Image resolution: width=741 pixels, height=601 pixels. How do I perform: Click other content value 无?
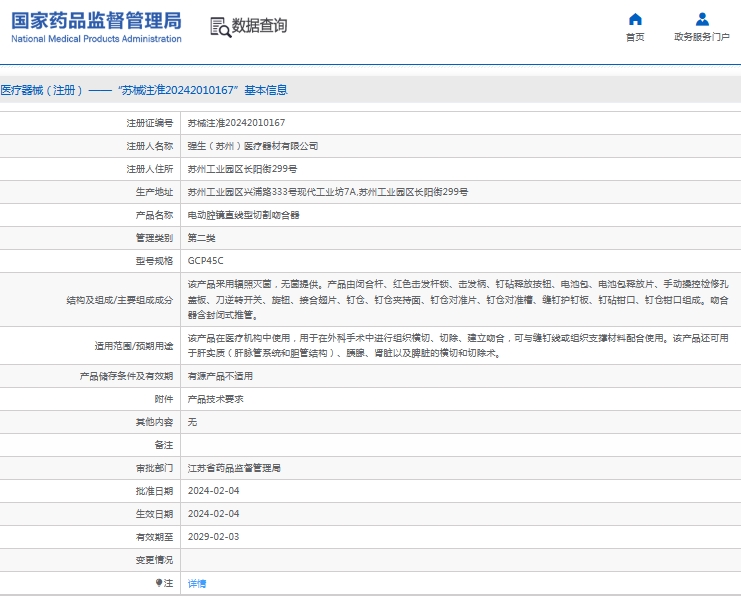[x=192, y=422]
